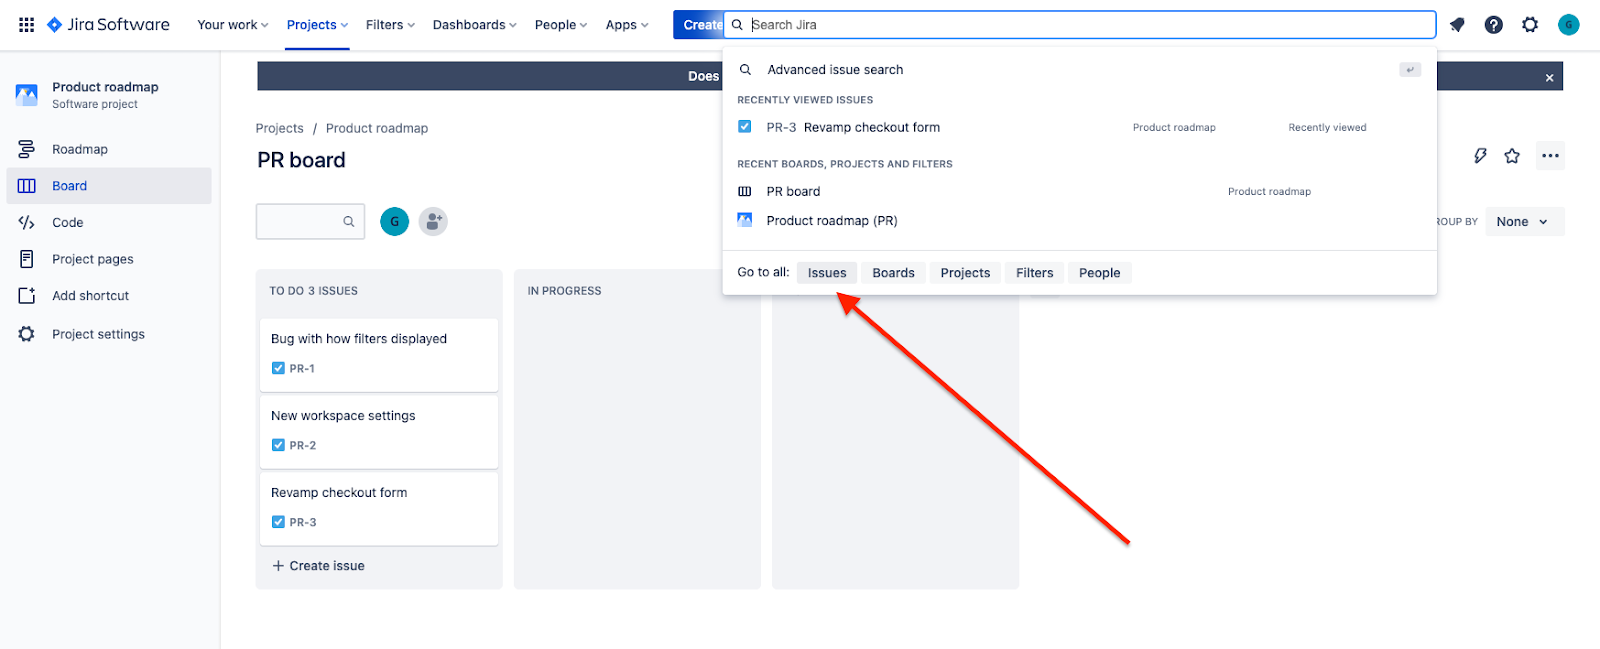Open the user profile avatar in the top bar
Image resolution: width=1600 pixels, height=649 pixels.
click(1569, 25)
